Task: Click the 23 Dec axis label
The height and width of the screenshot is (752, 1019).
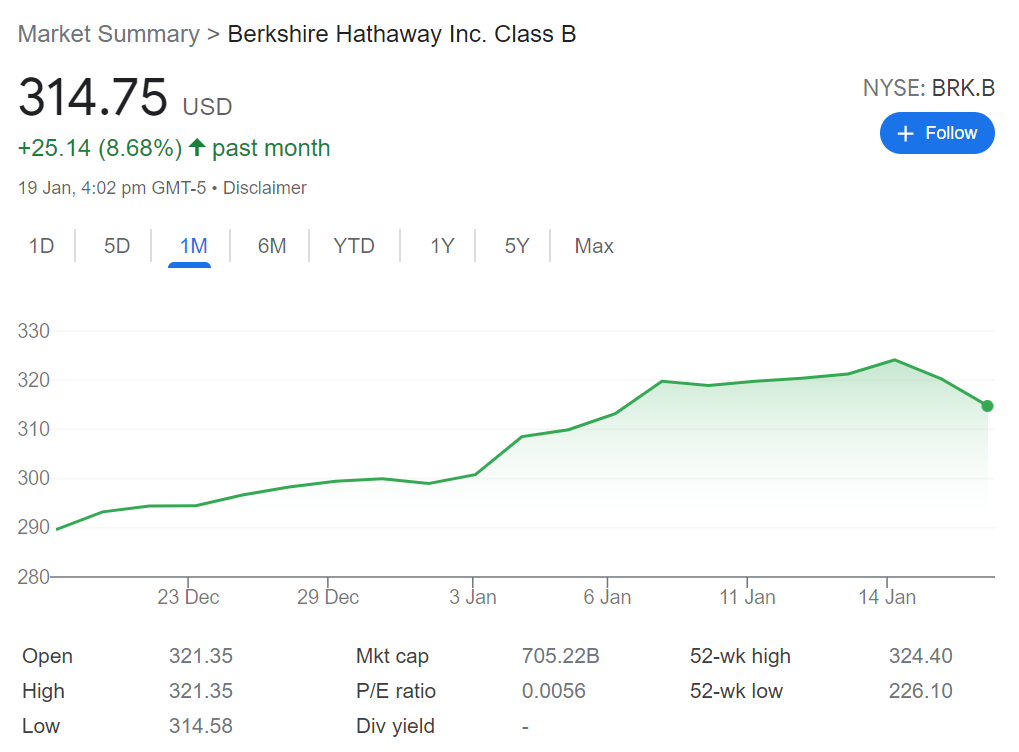Action: (188, 597)
